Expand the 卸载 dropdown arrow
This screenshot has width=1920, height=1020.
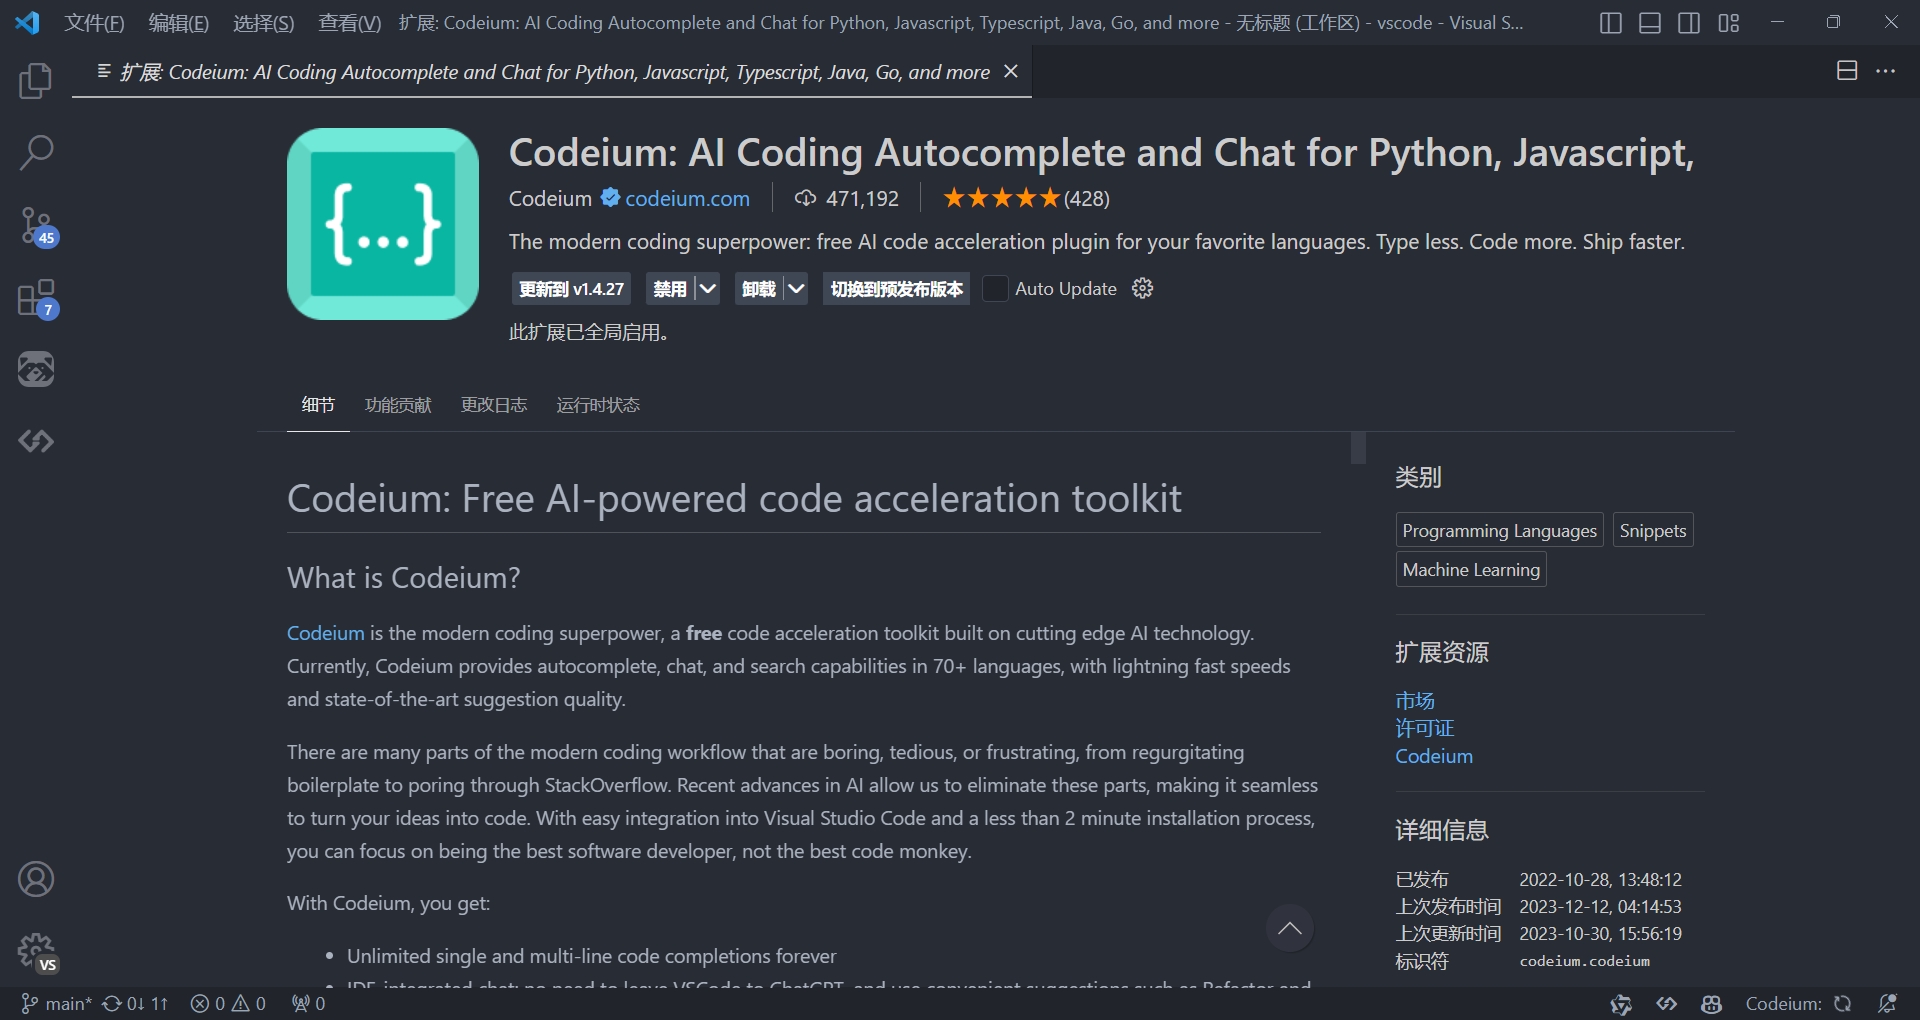click(796, 289)
